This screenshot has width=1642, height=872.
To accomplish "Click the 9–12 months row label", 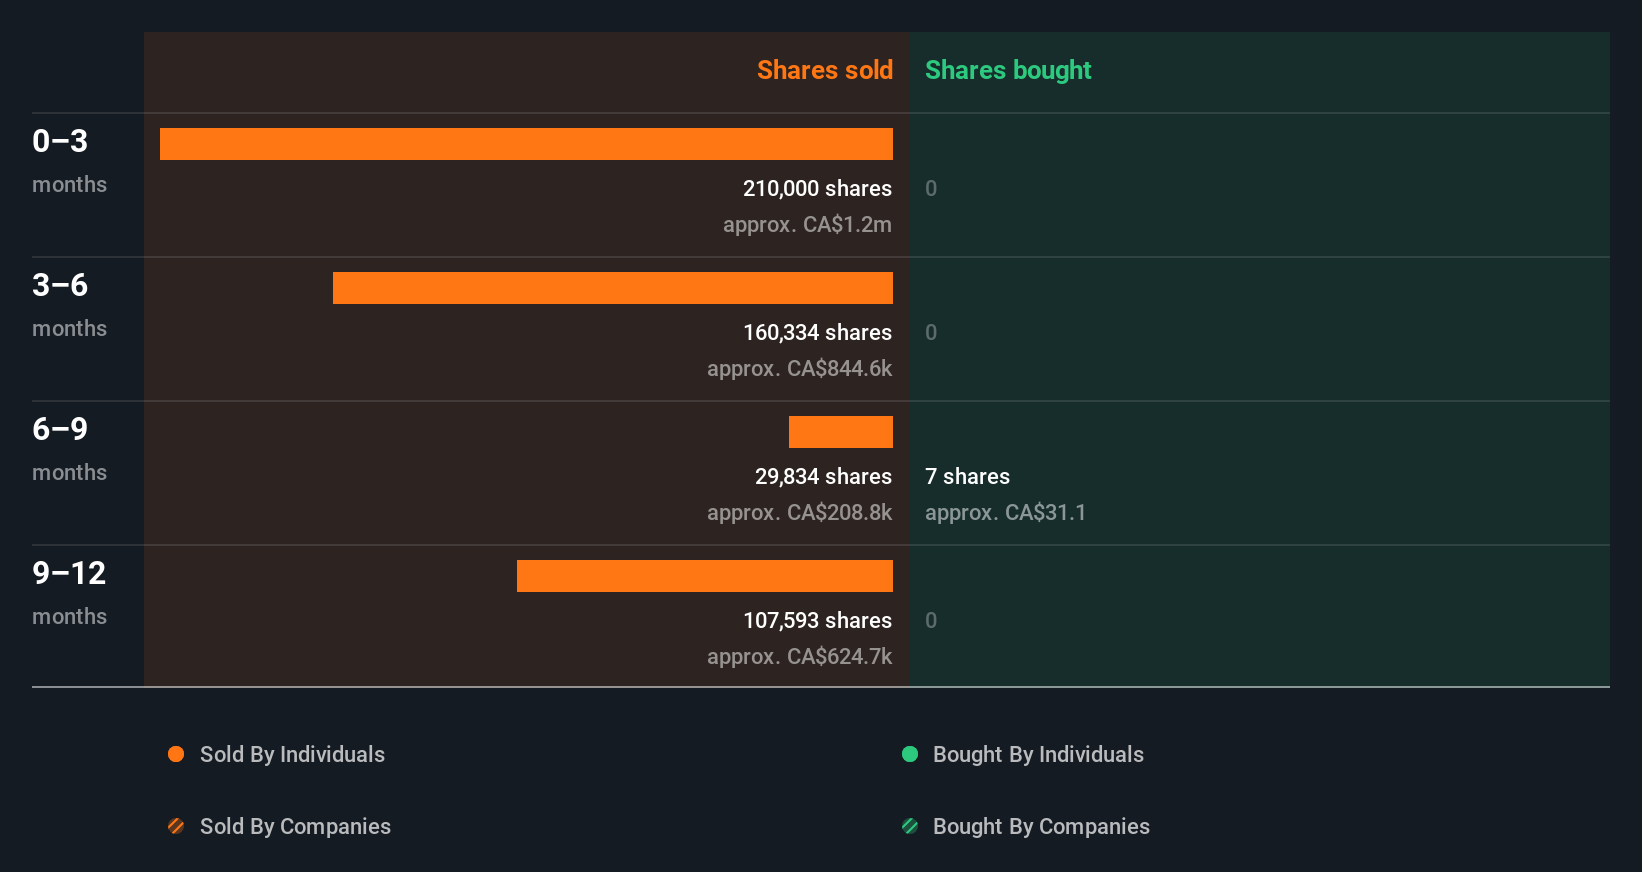I will (x=69, y=593).
